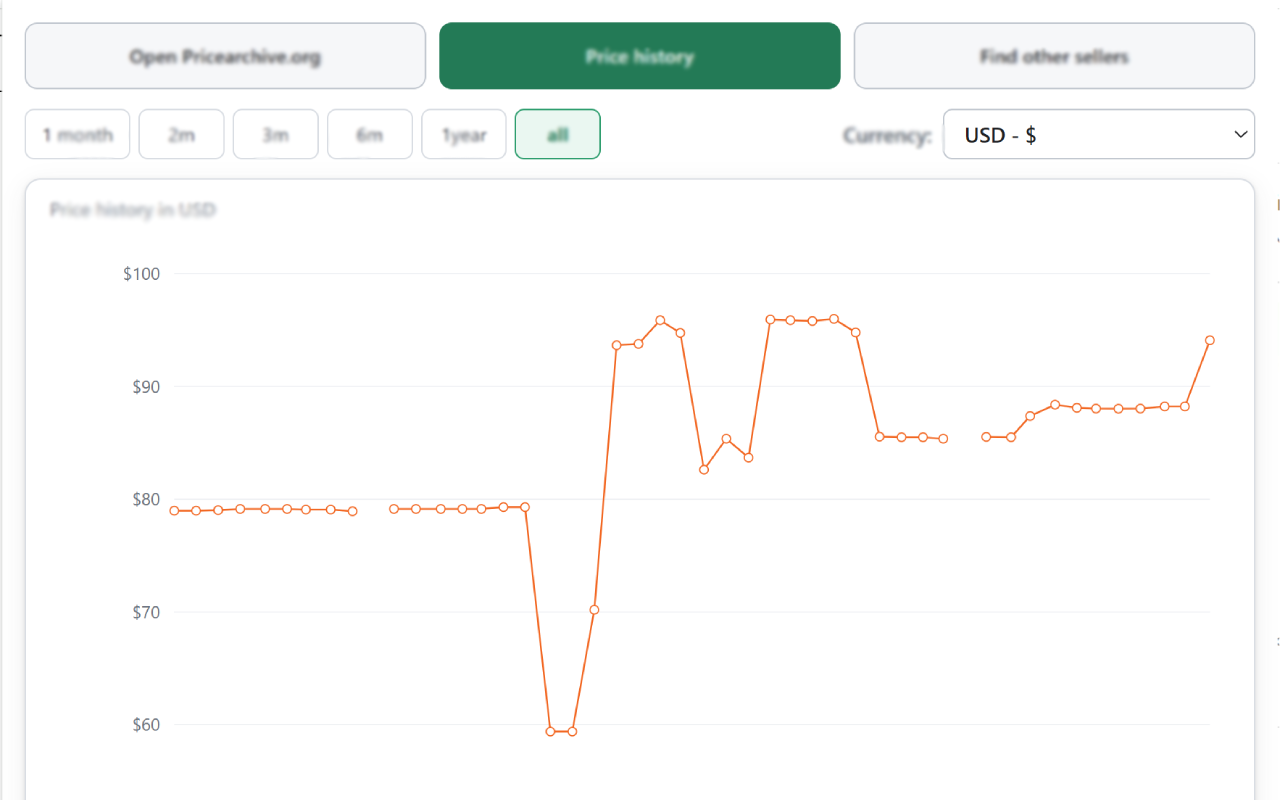
Task: Select the 3m time range
Action: click(x=276, y=134)
